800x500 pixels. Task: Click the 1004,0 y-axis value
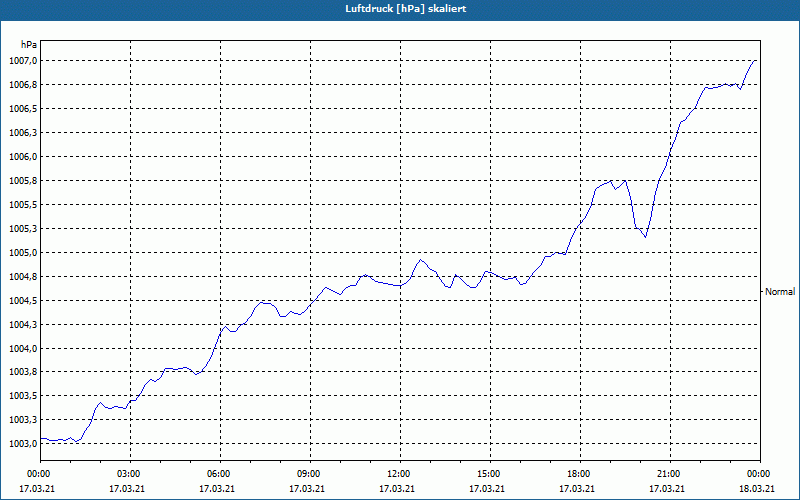point(23,348)
